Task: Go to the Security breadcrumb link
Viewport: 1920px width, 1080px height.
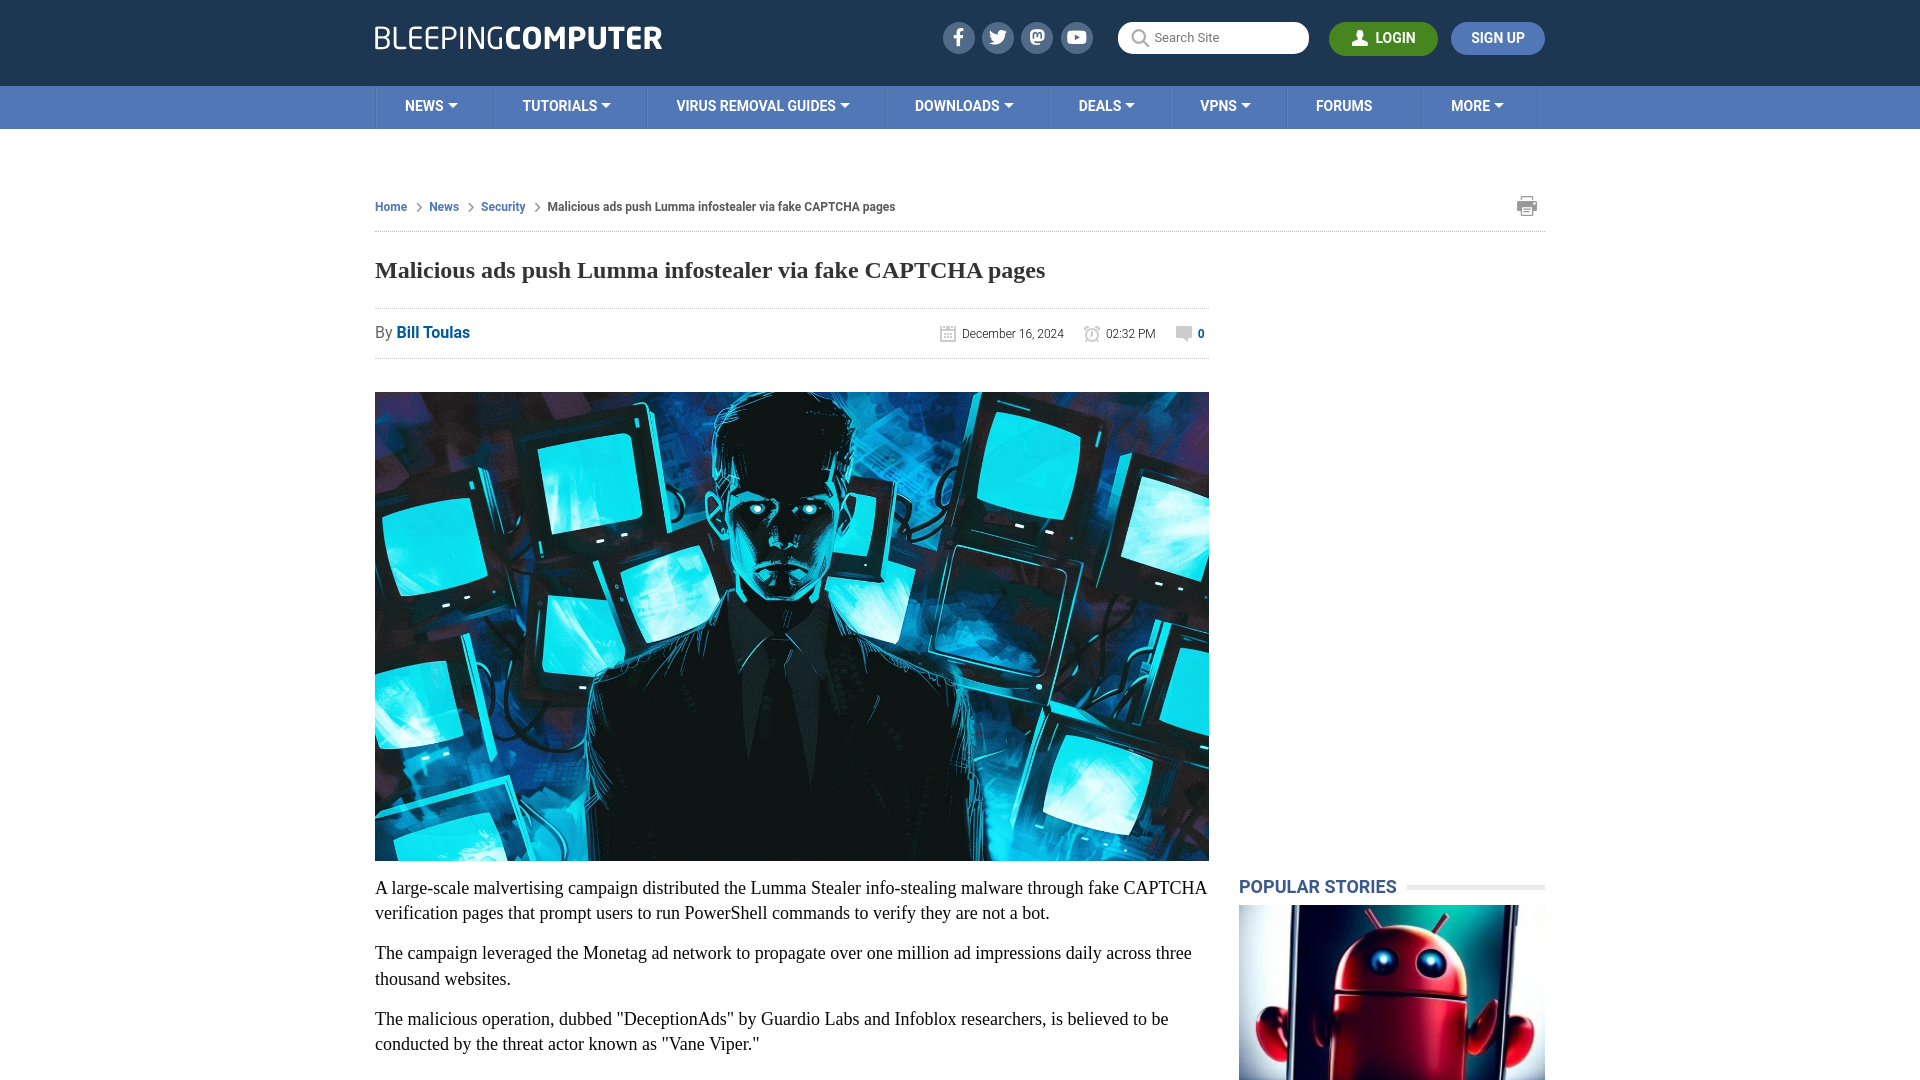Action: 503,207
